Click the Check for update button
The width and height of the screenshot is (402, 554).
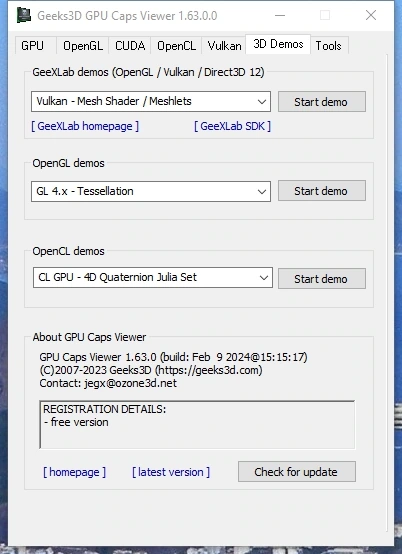[x=297, y=472]
